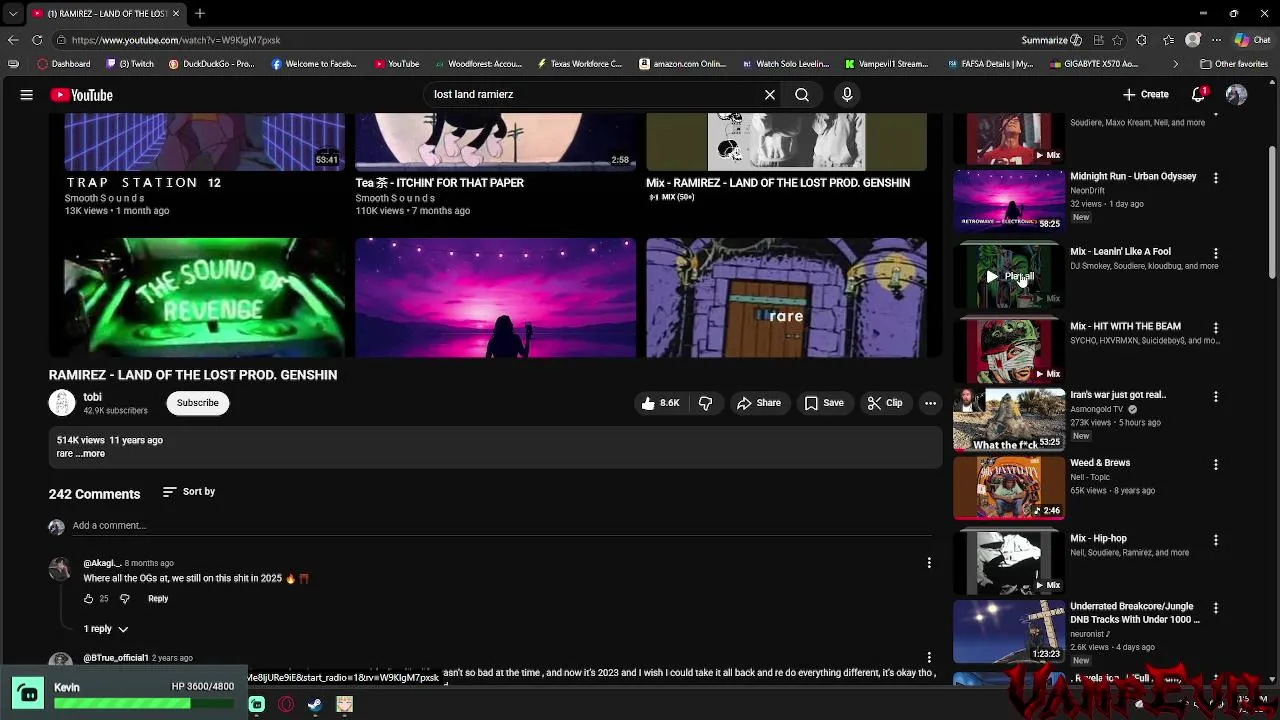Open Dashboard bookmark
Image resolution: width=1280 pixels, height=720 pixels.
(64, 64)
